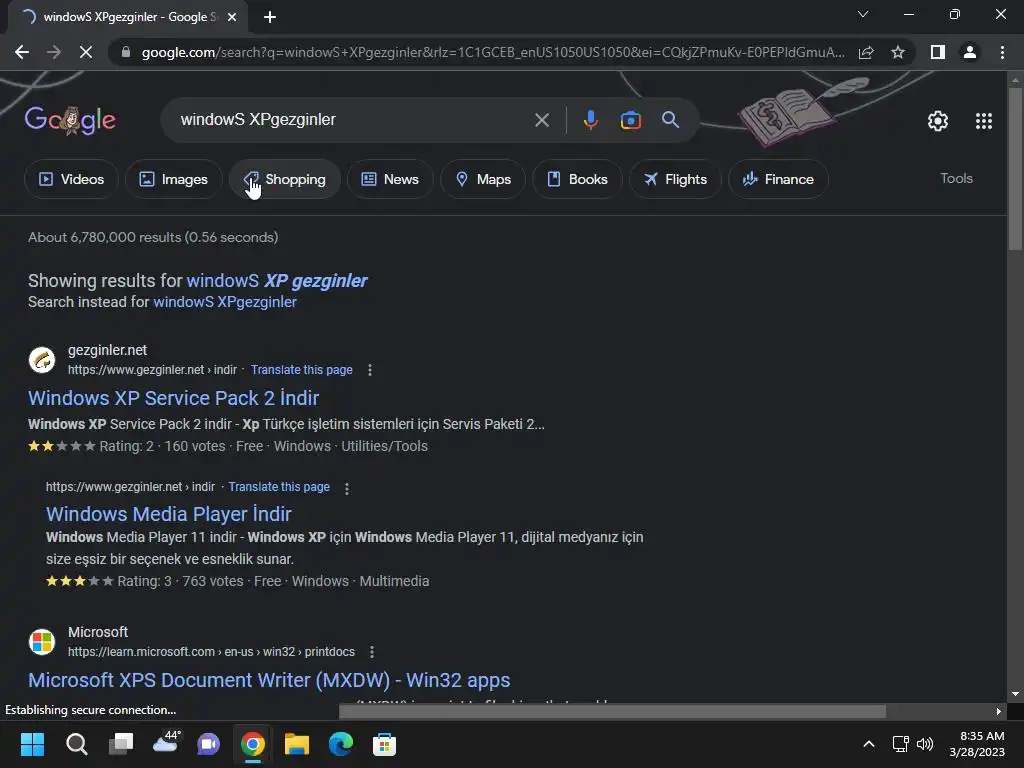
Task: Open Task View on taskbar
Action: [120, 744]
